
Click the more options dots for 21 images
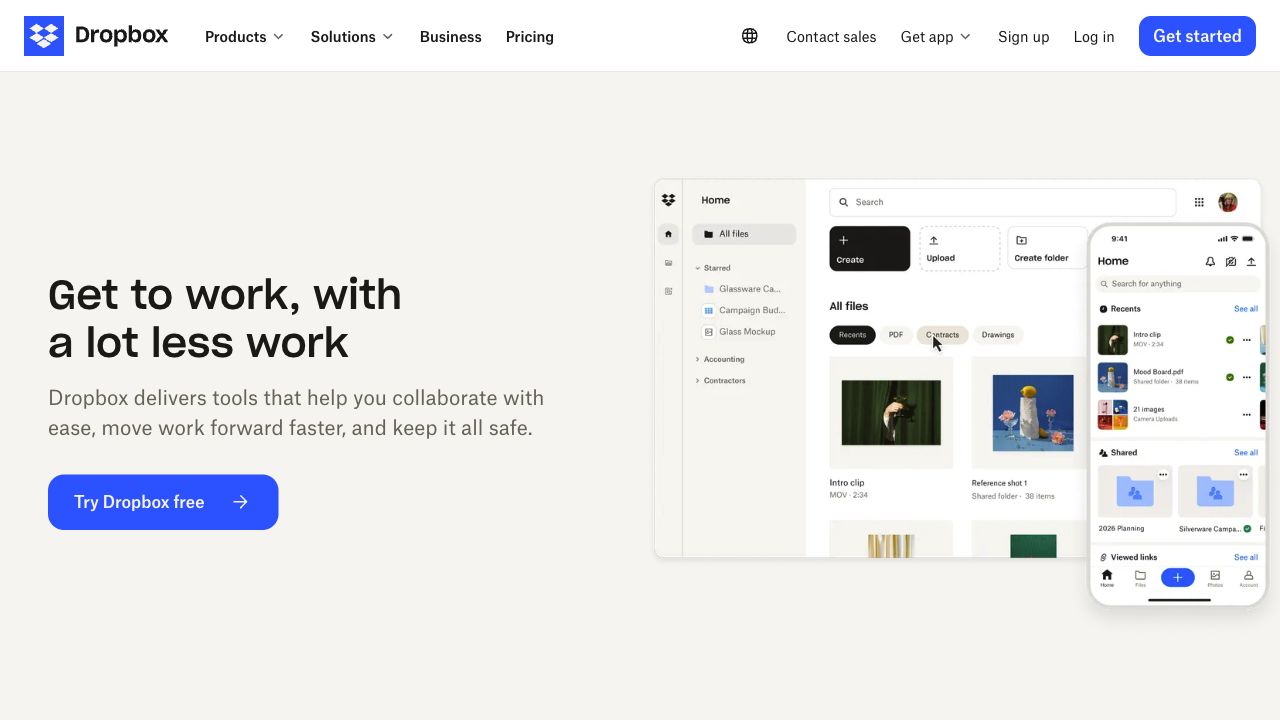click(x=1247, y=414)
